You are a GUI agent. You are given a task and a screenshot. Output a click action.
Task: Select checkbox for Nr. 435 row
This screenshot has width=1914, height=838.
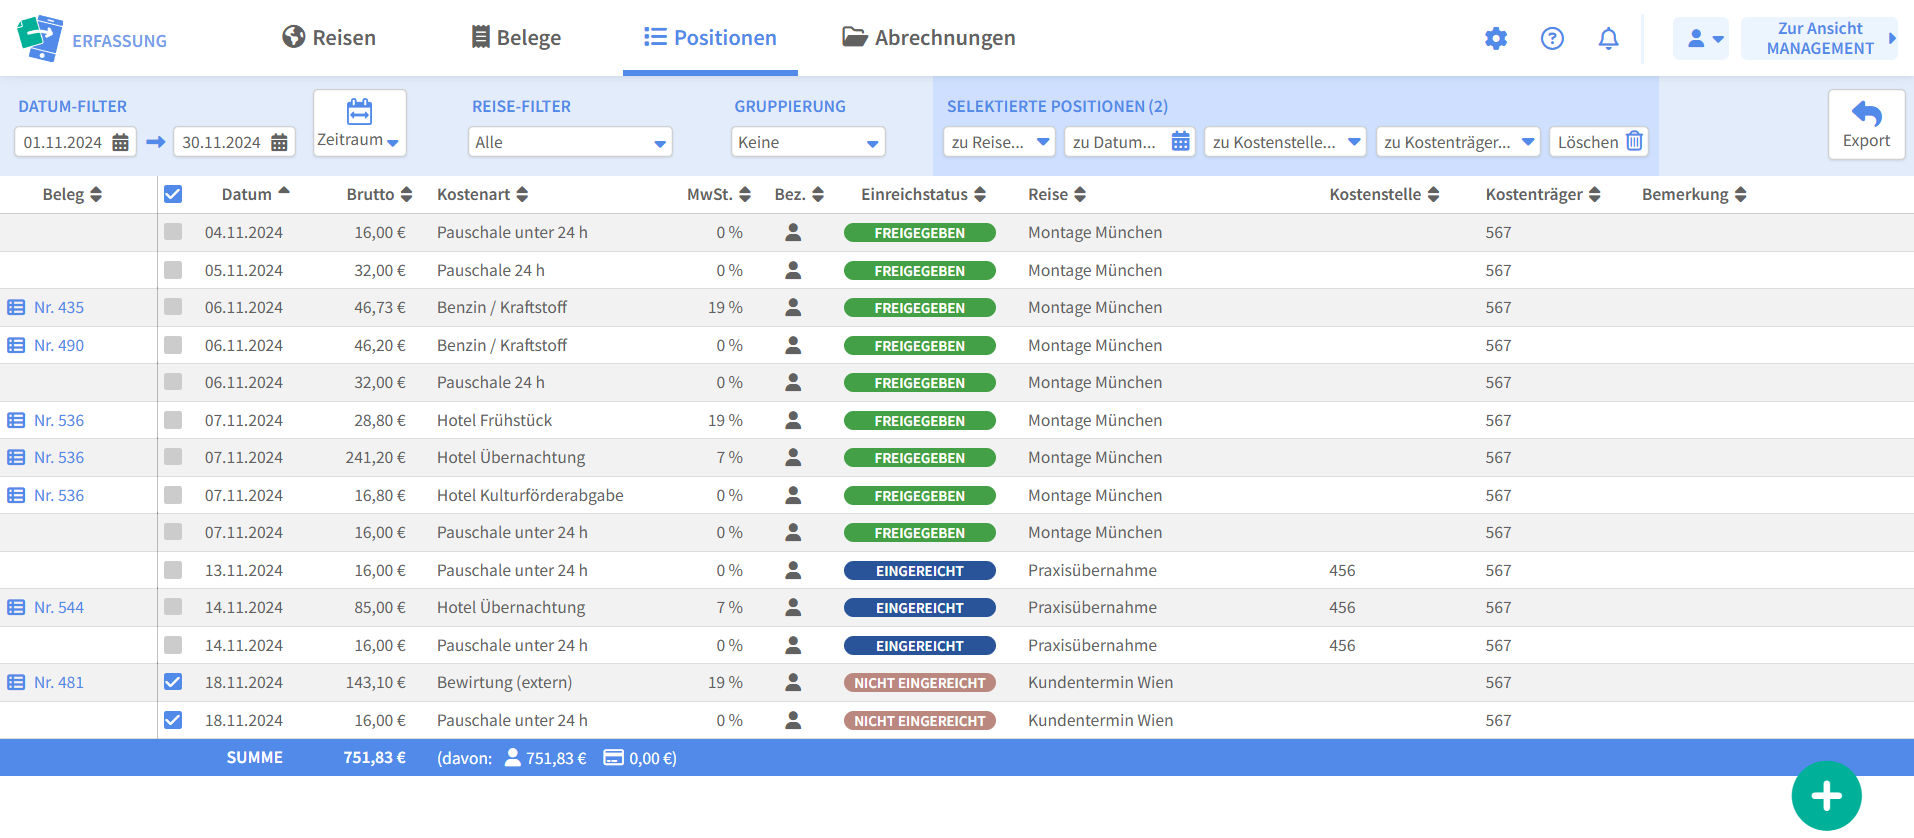[173, 307]
